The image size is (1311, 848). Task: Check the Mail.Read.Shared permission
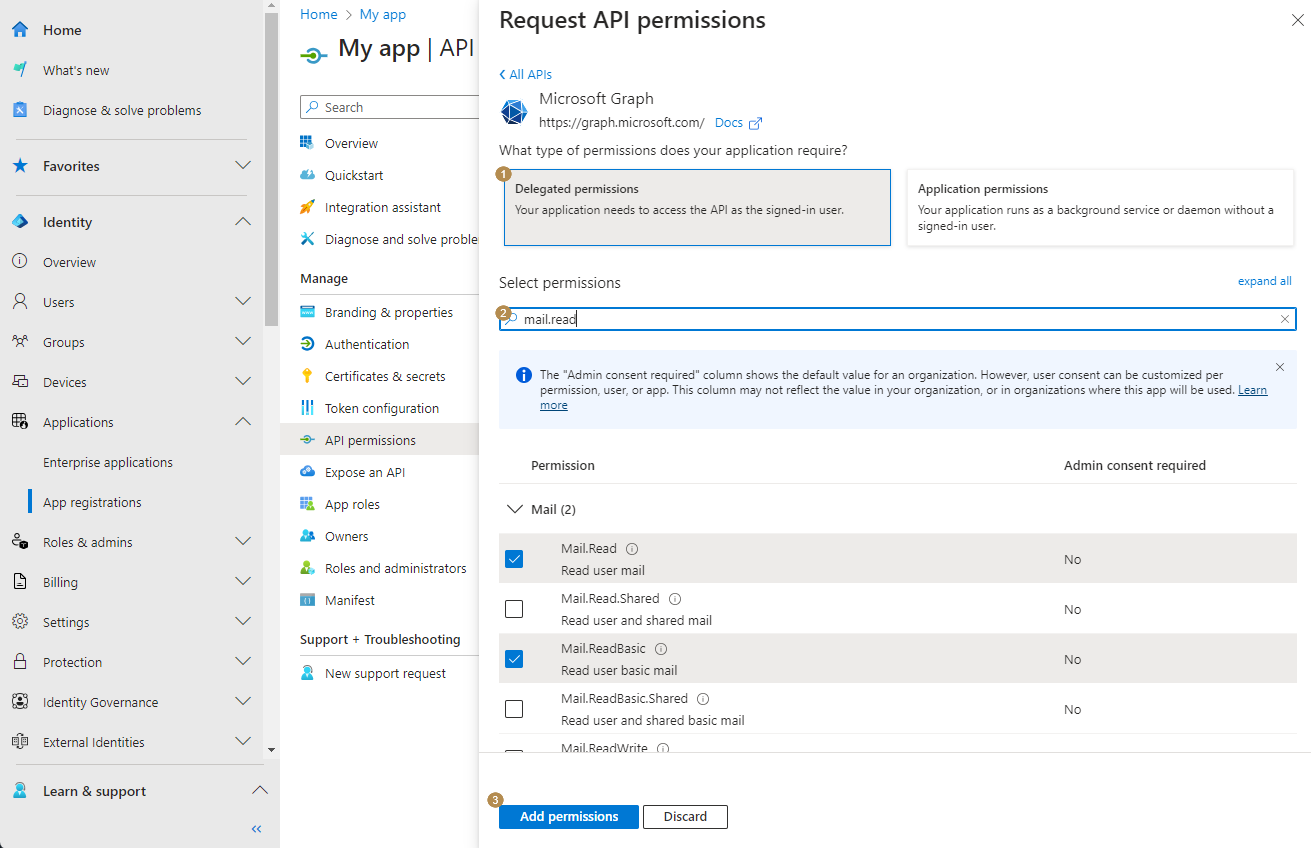(x=514, y=609)
